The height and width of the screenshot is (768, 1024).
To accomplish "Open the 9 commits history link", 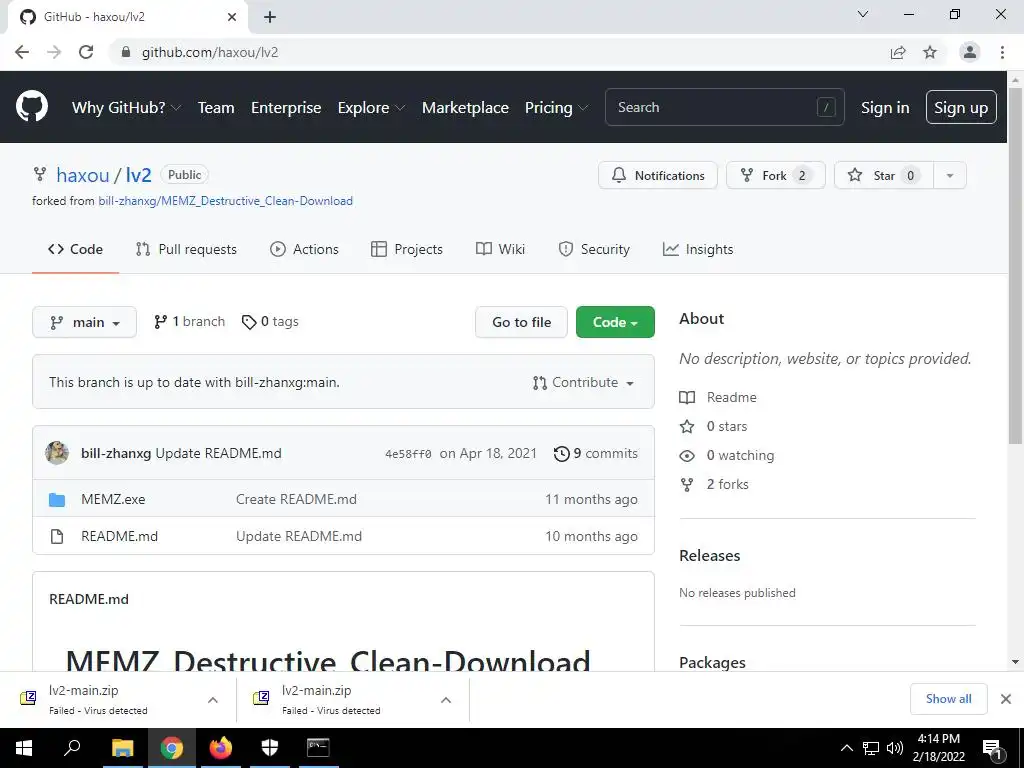I will (x=596, y=453).
